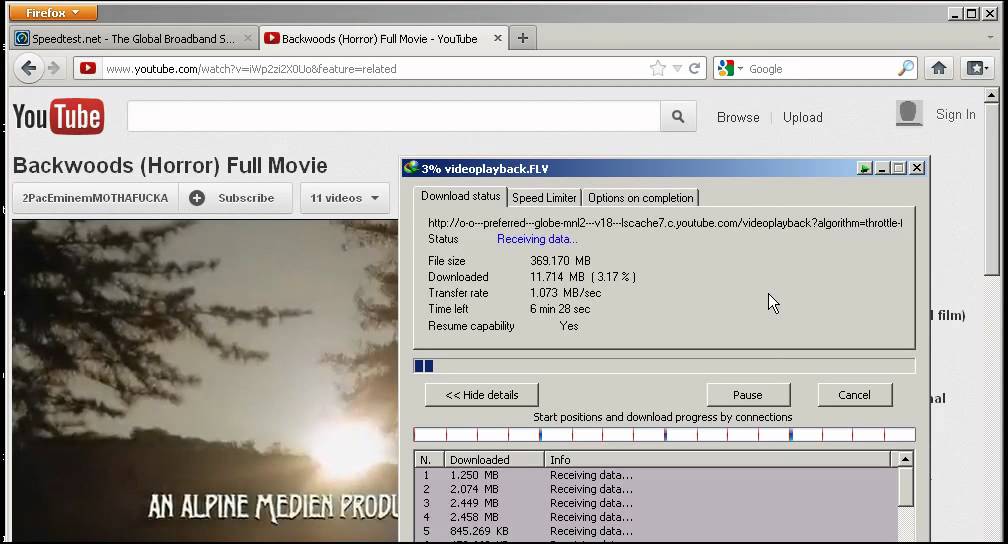Click the videoplayback download URL text

click(x=665, y=223)
